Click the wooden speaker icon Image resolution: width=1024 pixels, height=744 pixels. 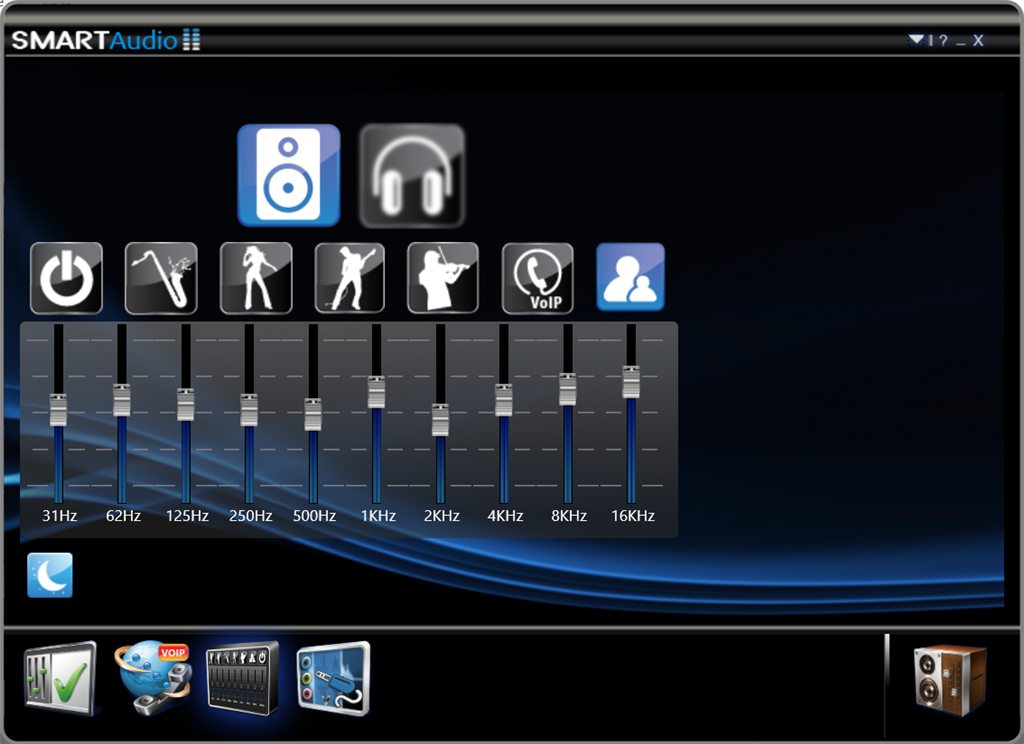pyautogui.click(x=950, y=681)
